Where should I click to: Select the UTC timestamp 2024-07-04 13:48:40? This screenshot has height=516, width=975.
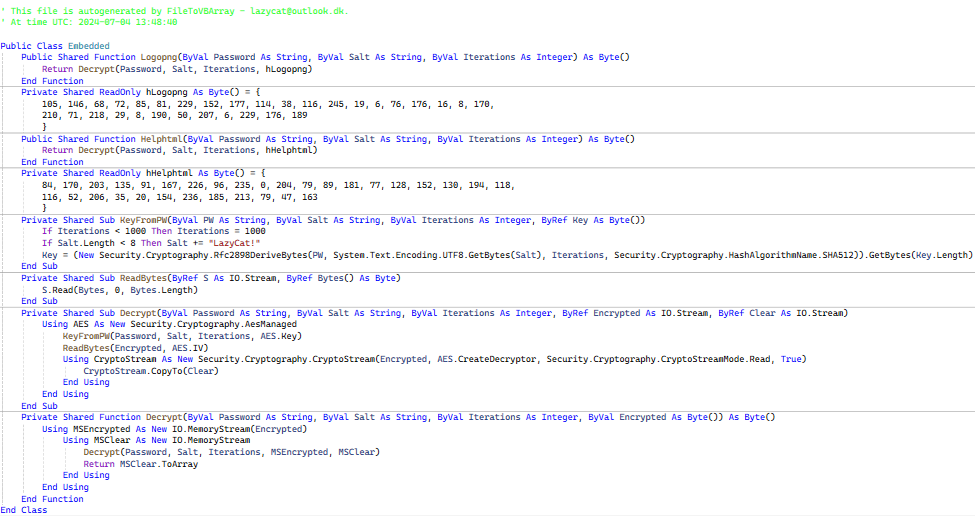[x=127, y=22]
